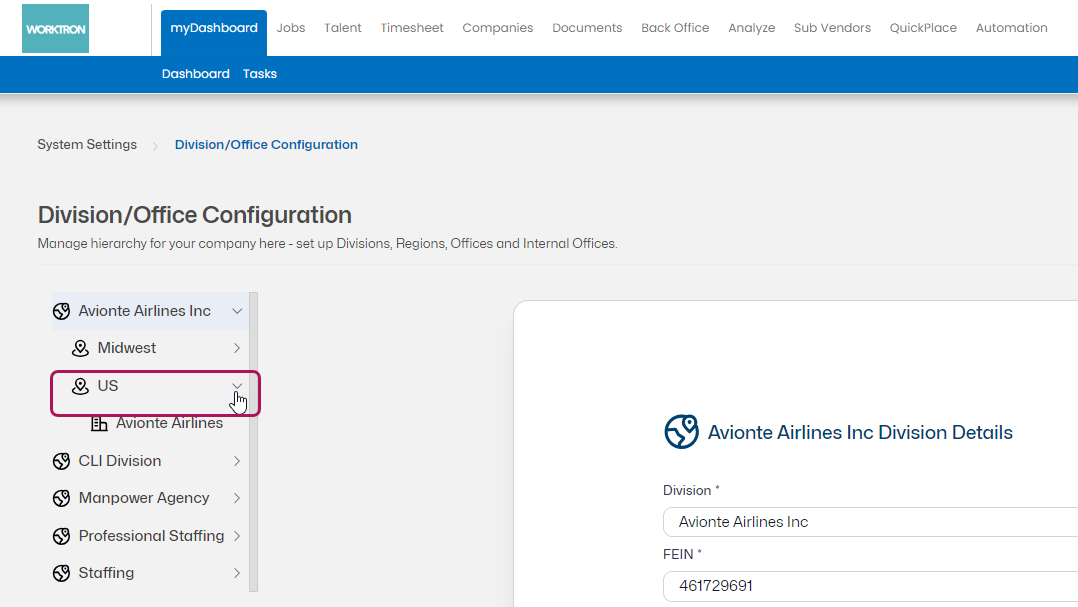Open the Companies menu
Screen dimensions: 1078x607
(498, 28)
